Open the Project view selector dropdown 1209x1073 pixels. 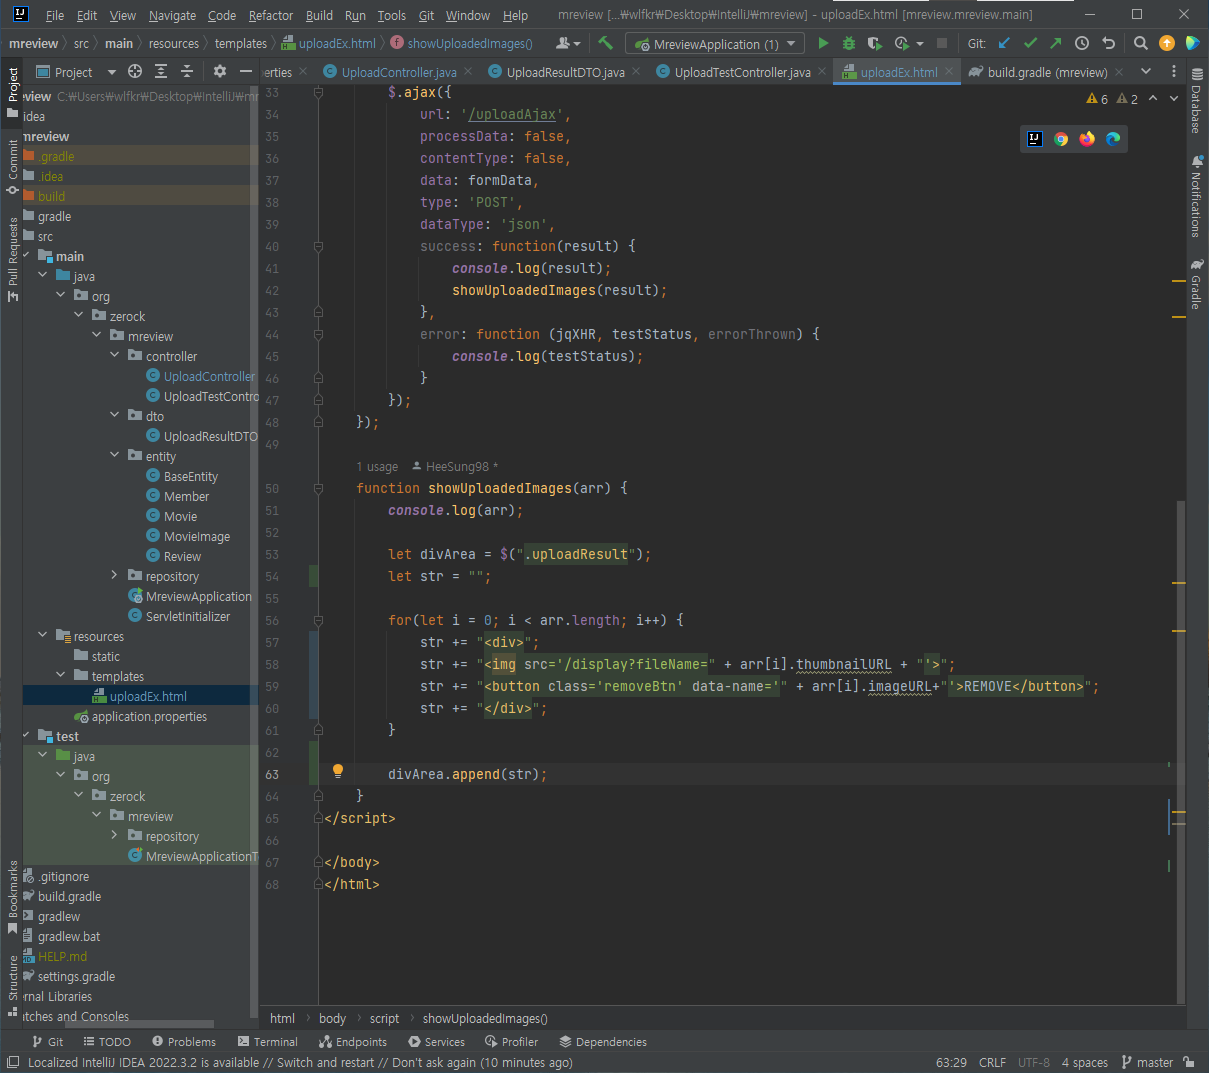[x=76, y=72]
